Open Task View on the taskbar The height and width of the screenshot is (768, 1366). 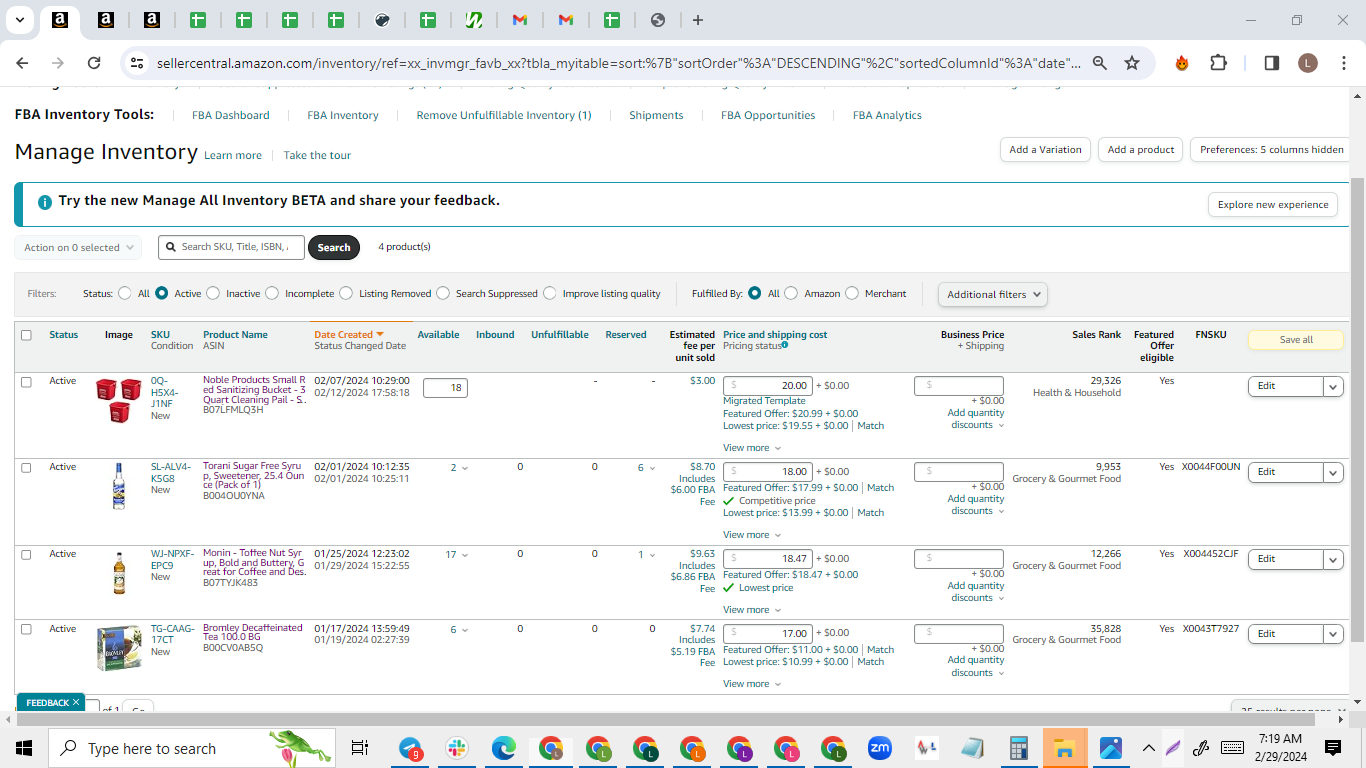pyautogui.click(x=360, y=748)
